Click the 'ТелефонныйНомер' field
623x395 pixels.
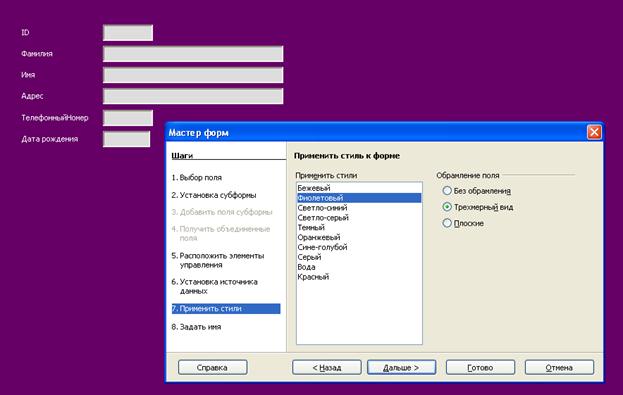coord(128,118)
